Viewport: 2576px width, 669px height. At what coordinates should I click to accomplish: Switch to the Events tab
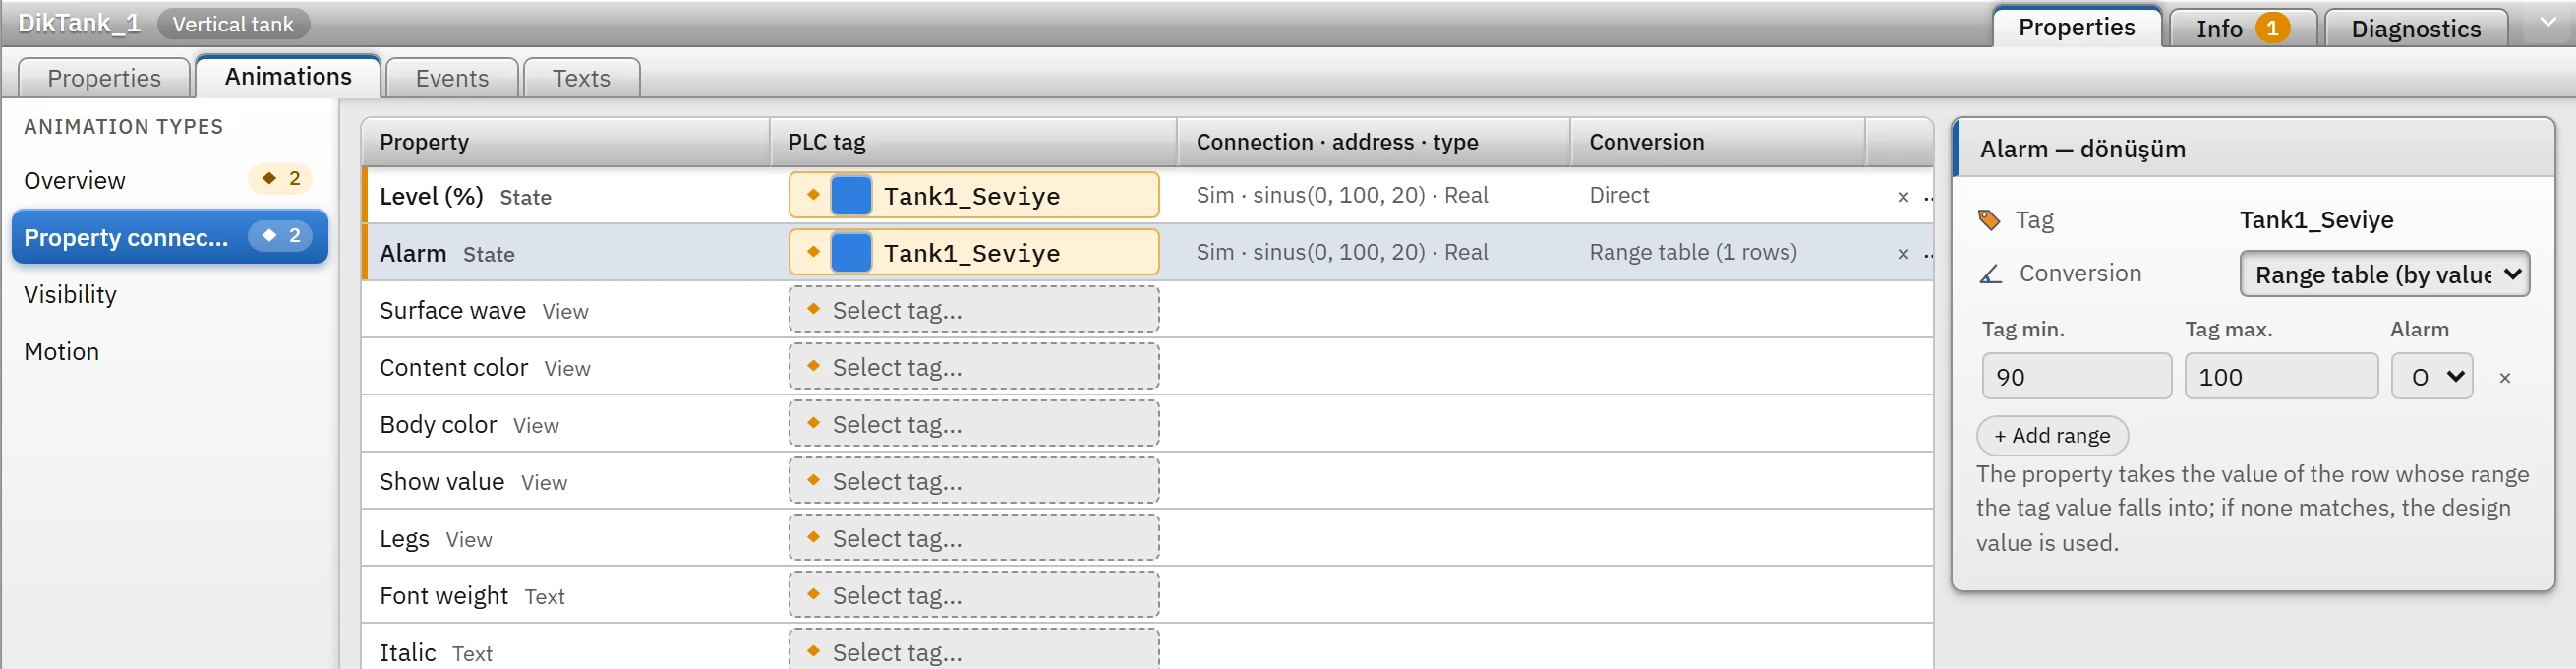click(452, 78)
